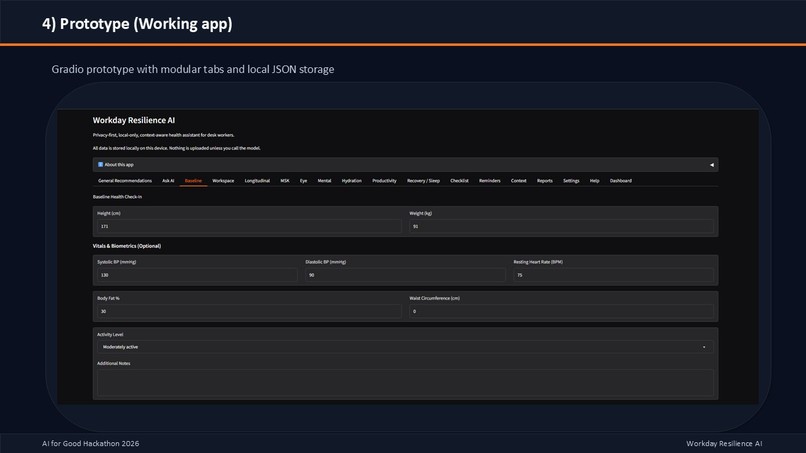Switch to the Eye tab

303,180
